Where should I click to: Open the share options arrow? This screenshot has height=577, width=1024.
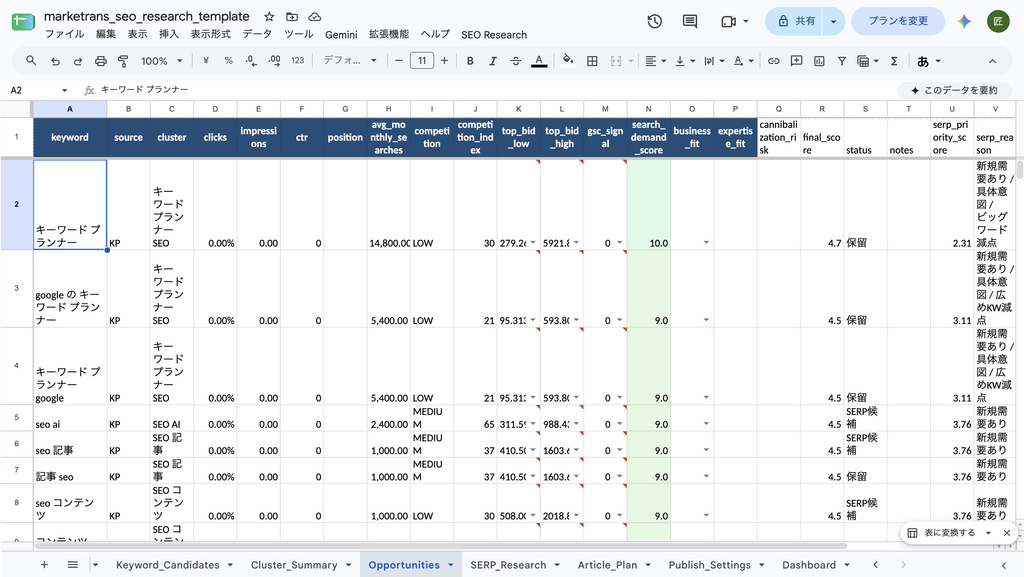pos(833,22)
